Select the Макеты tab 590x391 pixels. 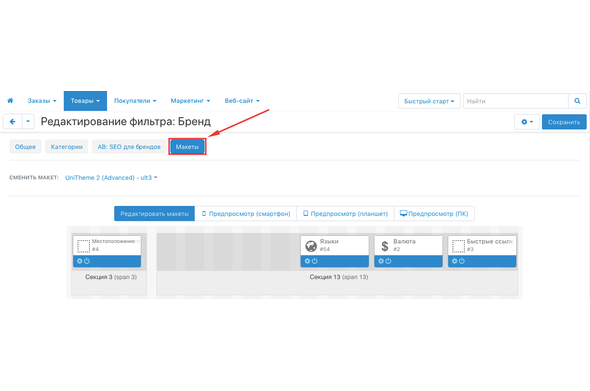[187, 147]
